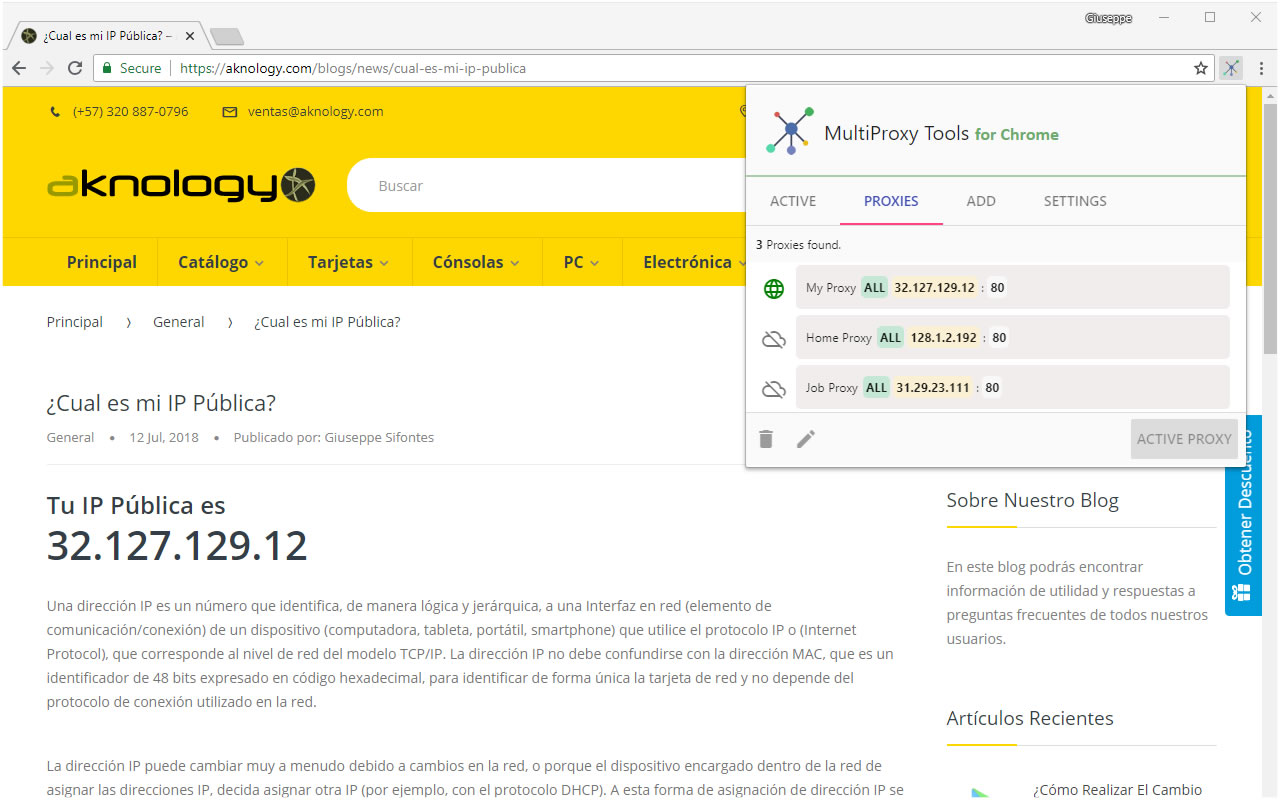Go back to the previous page
Viewport: 1280px width, 800px height.
19,68
